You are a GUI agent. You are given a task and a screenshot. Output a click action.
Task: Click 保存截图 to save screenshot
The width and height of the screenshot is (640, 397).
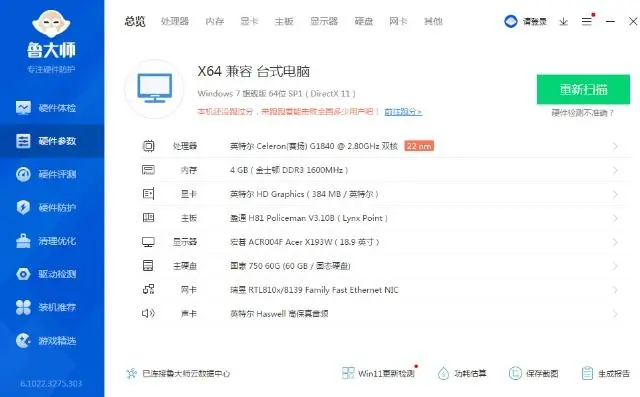[533, 373]
